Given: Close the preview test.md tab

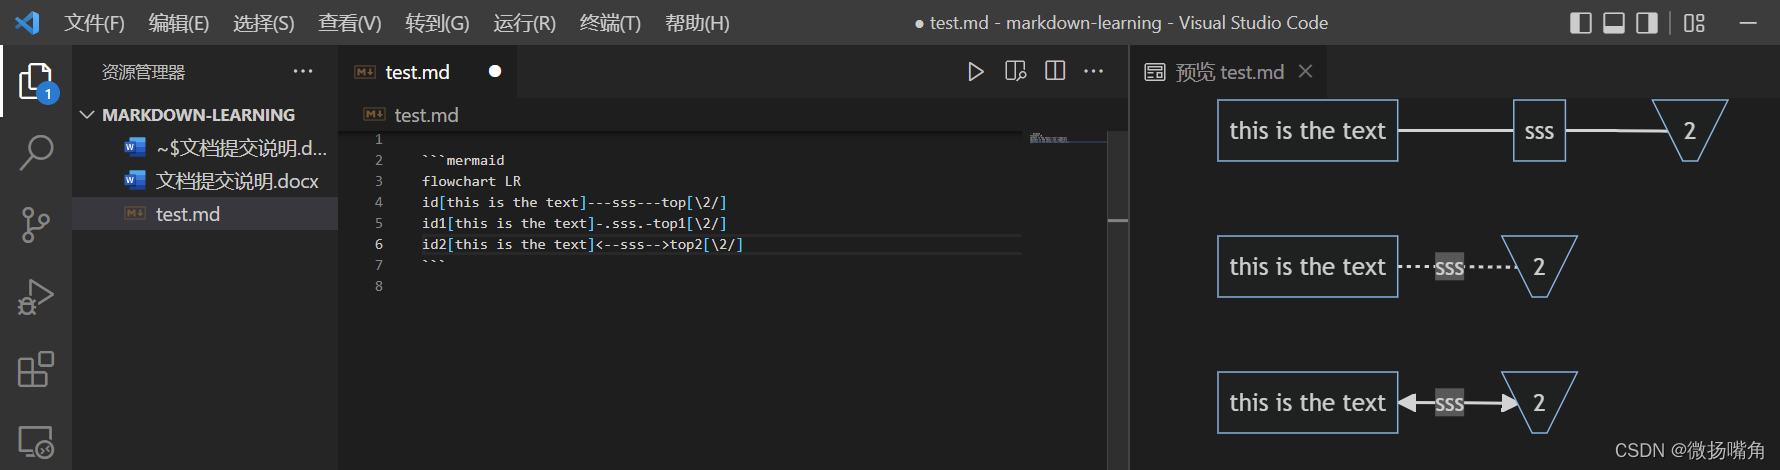Looking at the screenshot, I should pyautogui.click(x=1305, y=71).
